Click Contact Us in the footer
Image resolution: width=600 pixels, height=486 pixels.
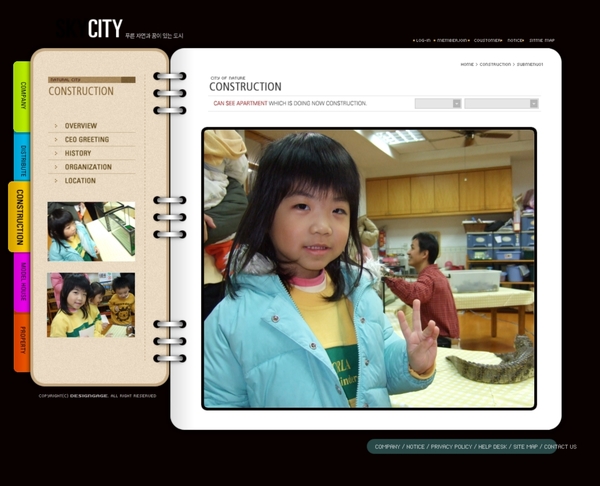tap(560, 447)
